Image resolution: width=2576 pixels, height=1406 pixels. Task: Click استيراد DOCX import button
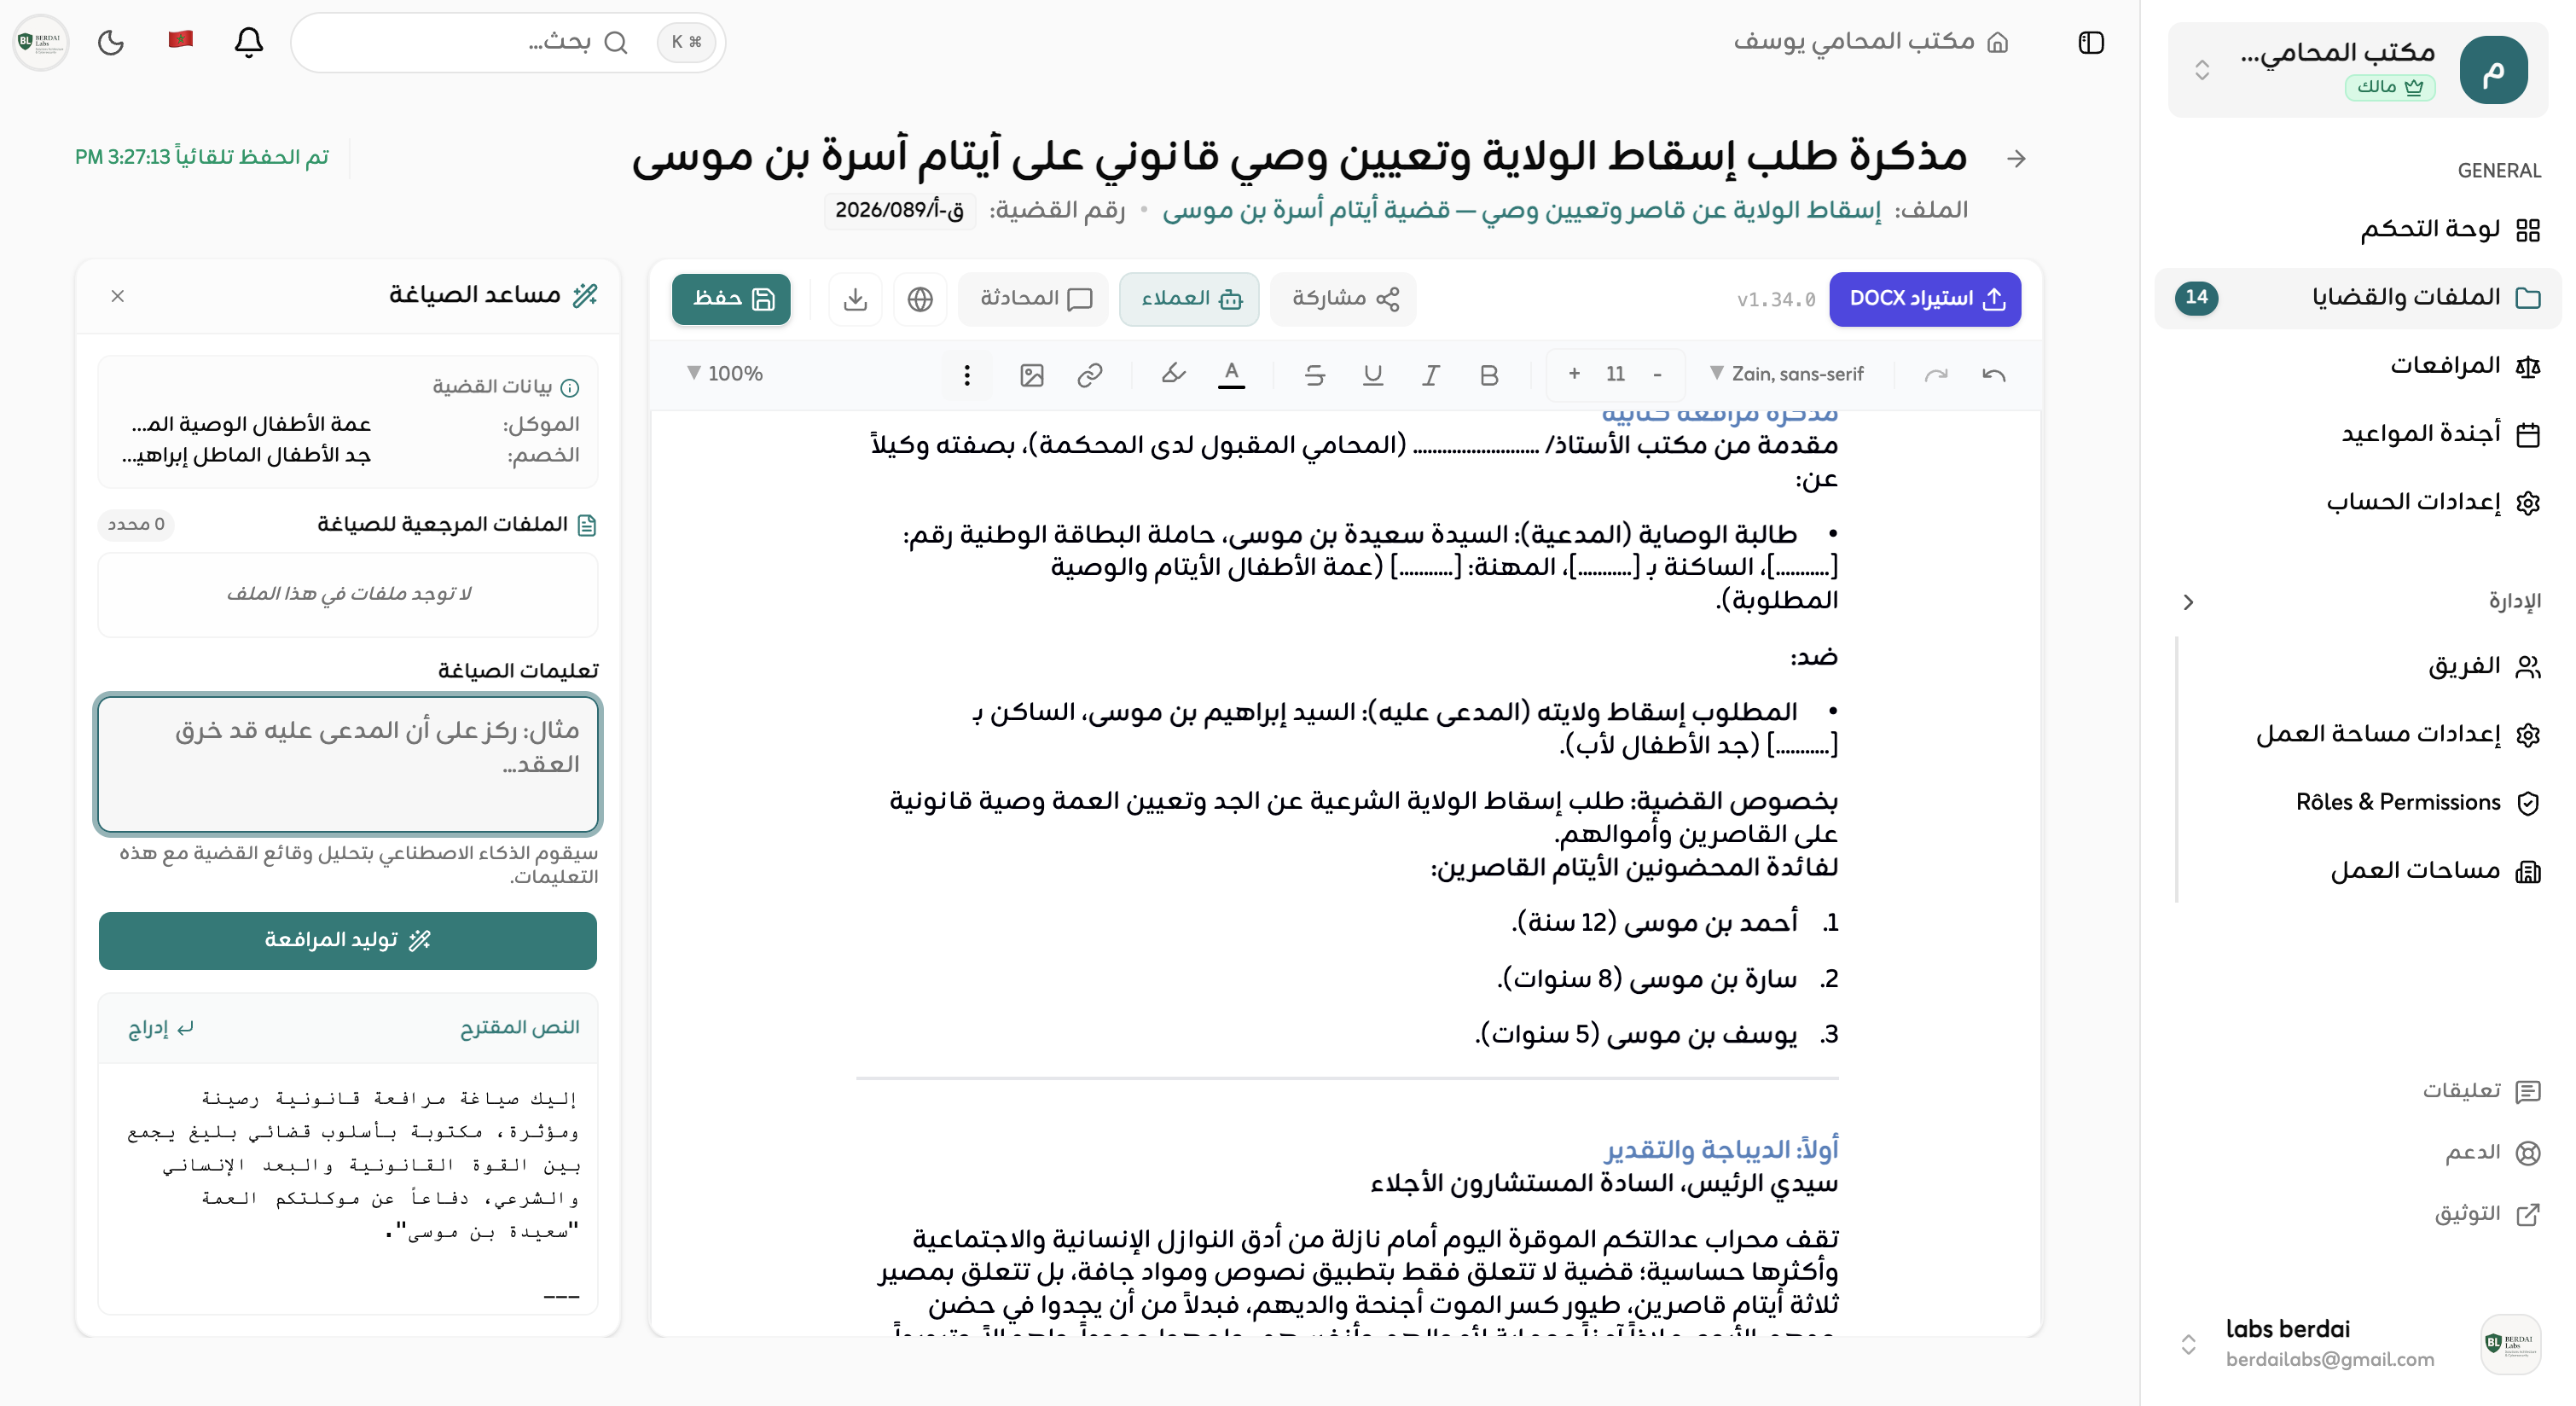click(x=1925, y=299)
